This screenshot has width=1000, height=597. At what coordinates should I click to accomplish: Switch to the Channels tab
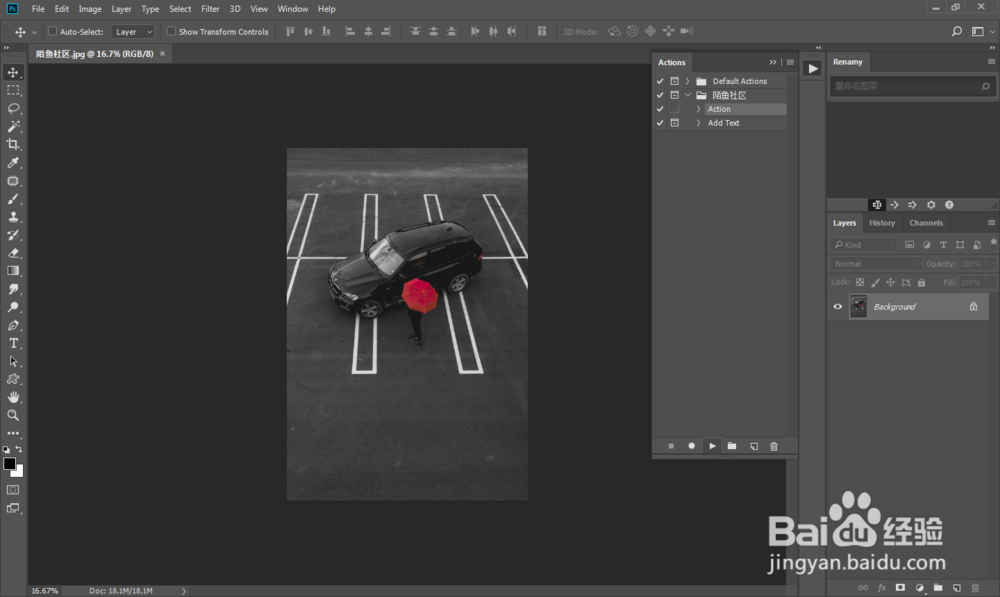point(925,223)
